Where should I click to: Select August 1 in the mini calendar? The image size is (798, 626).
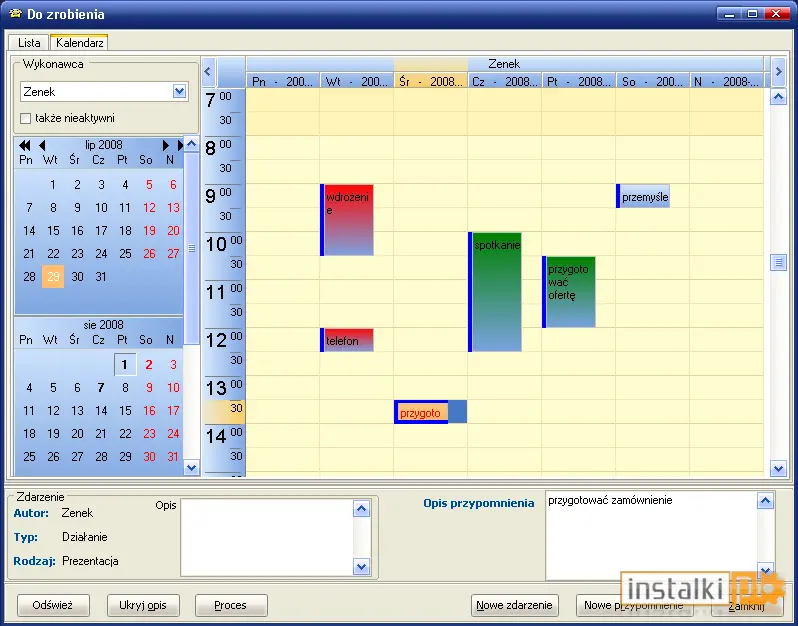coord(125,364)
